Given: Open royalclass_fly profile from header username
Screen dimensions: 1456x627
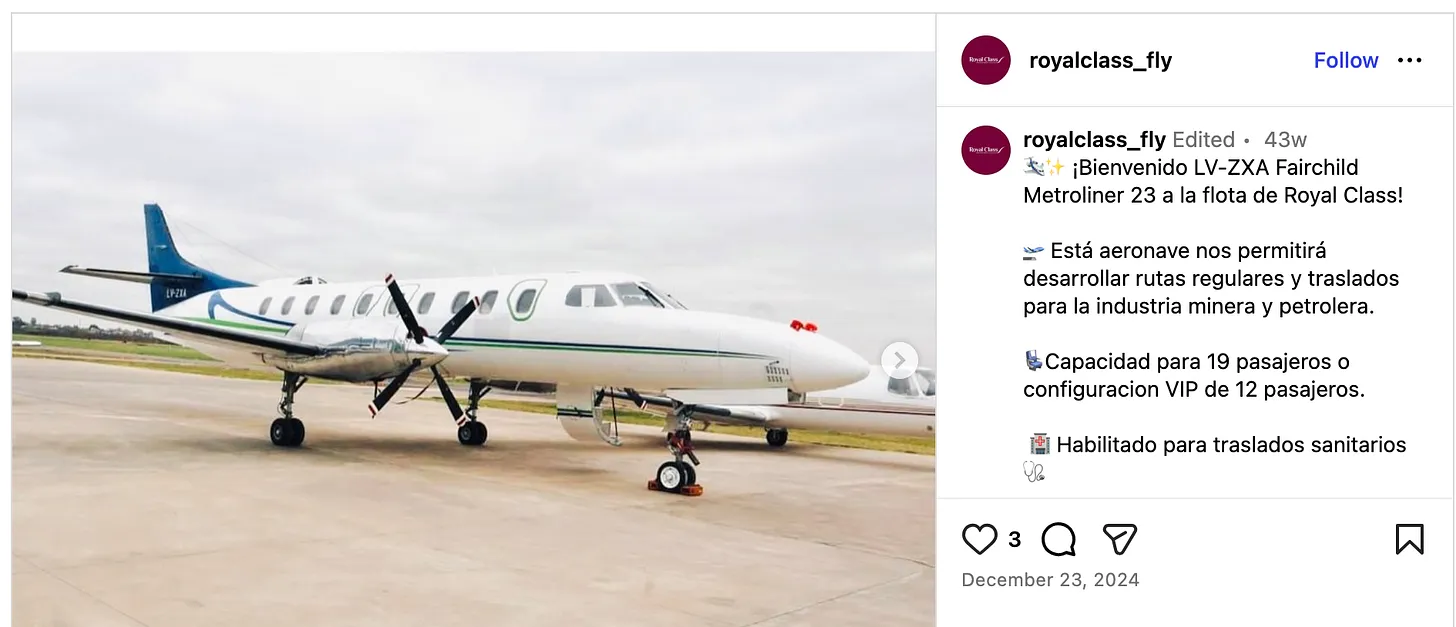Looking at the screenshot, I should 1100,61.
